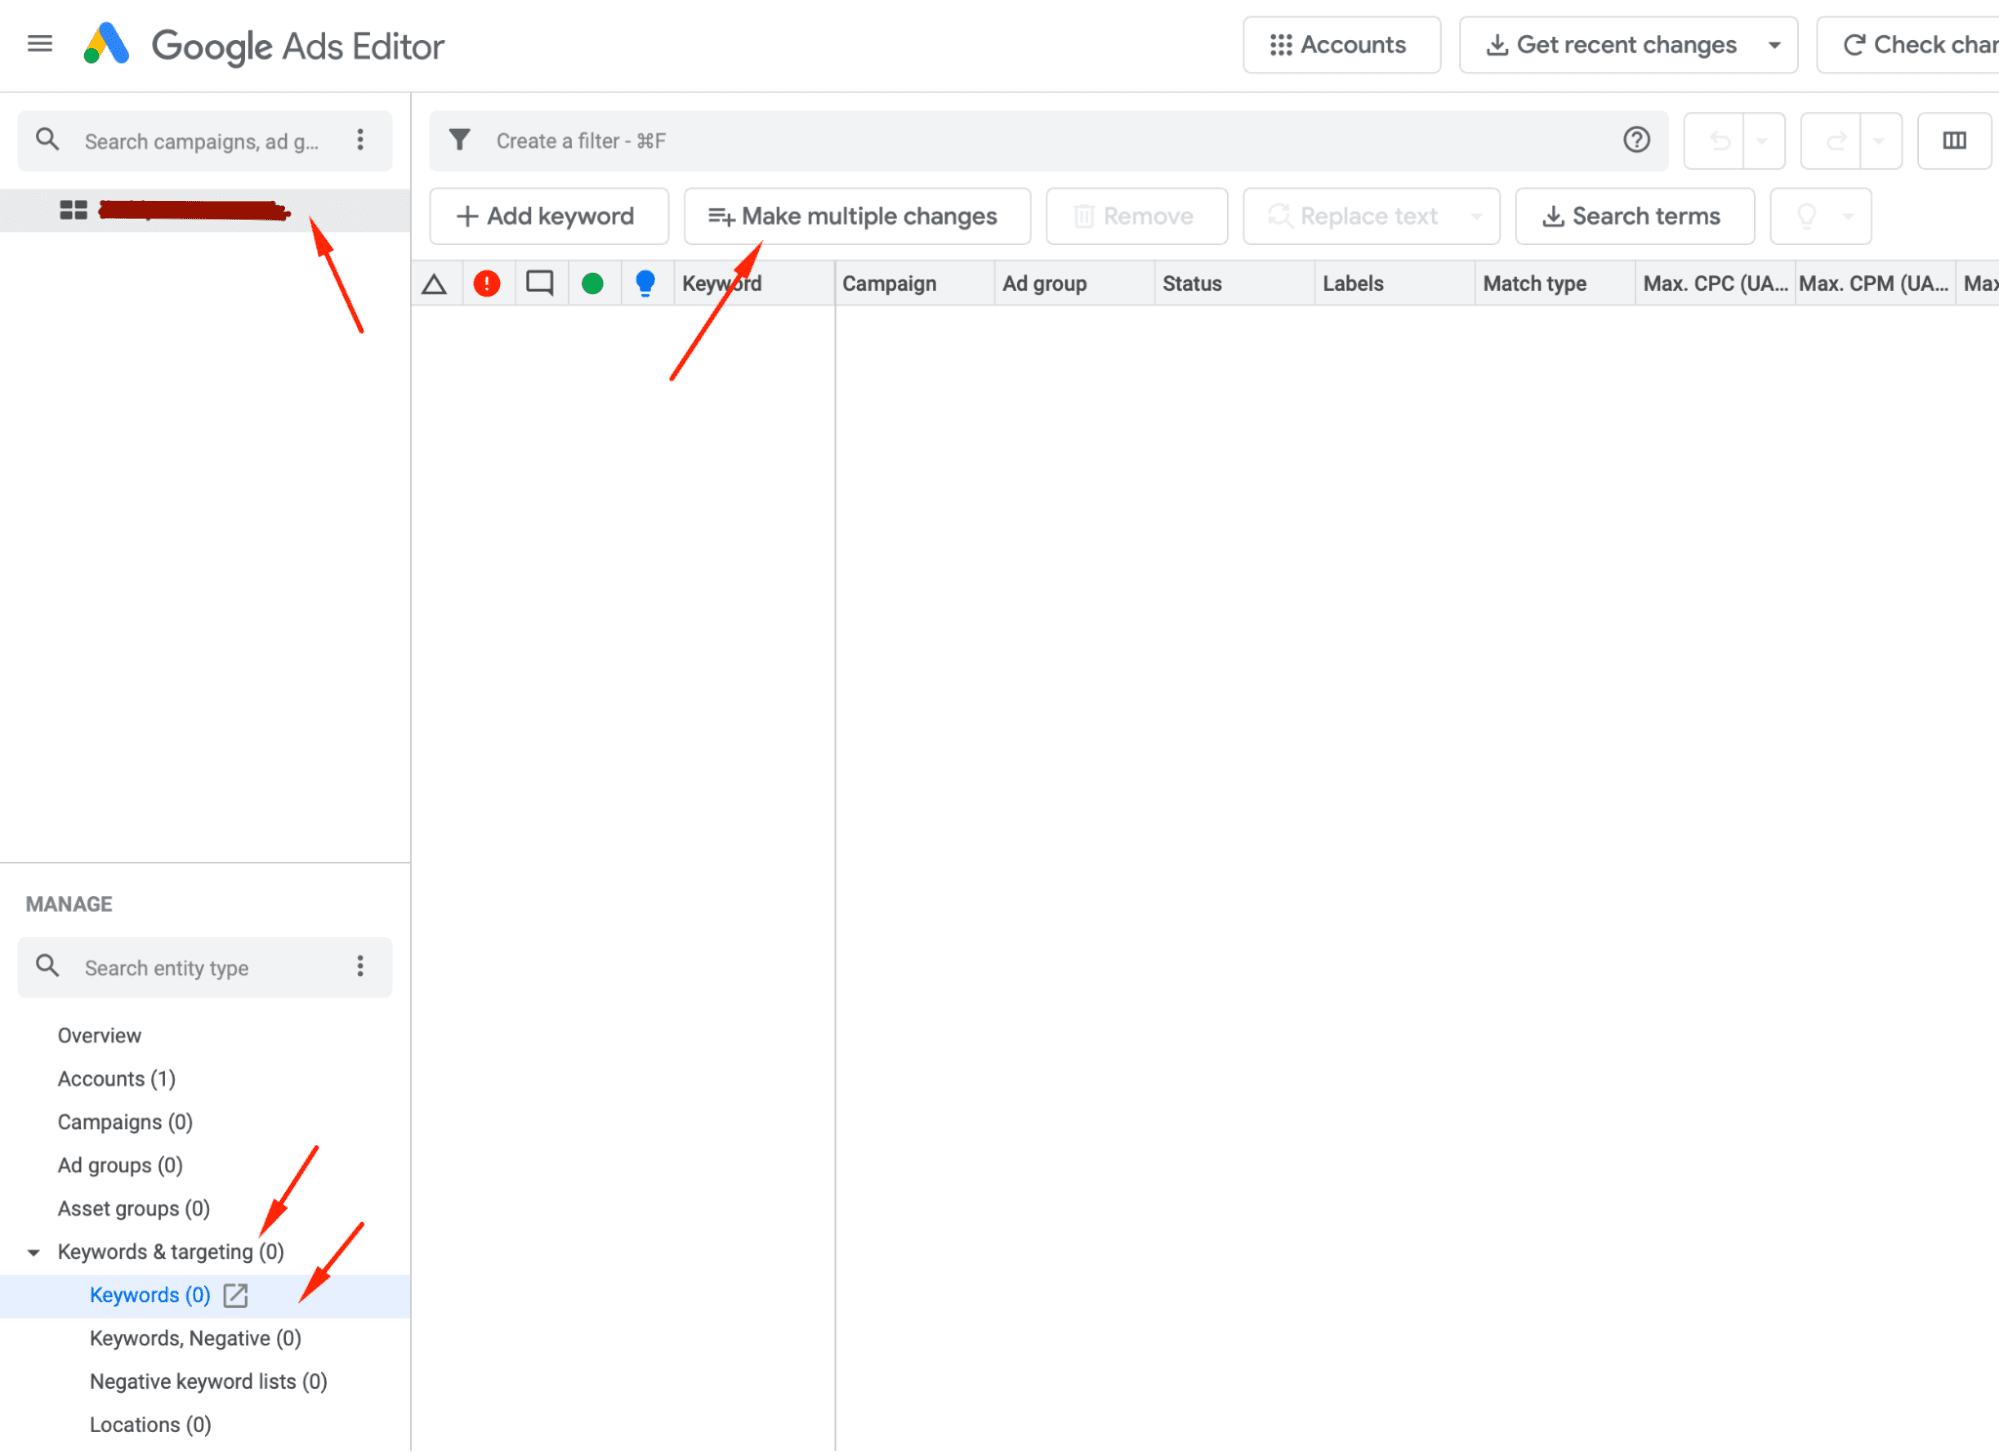Open the column chooser icon
This screenshot has height=1452, width=1999.
point(1954,141)
